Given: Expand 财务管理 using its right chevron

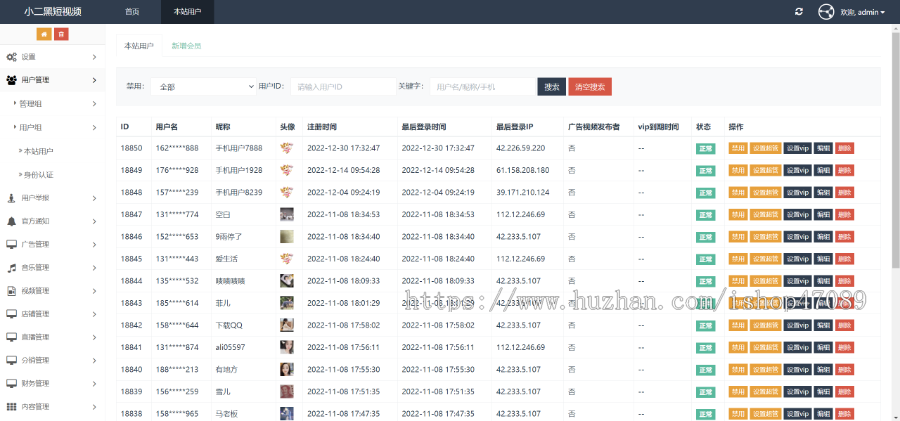Looking at the screenshot, I should (x=94, y=383).
